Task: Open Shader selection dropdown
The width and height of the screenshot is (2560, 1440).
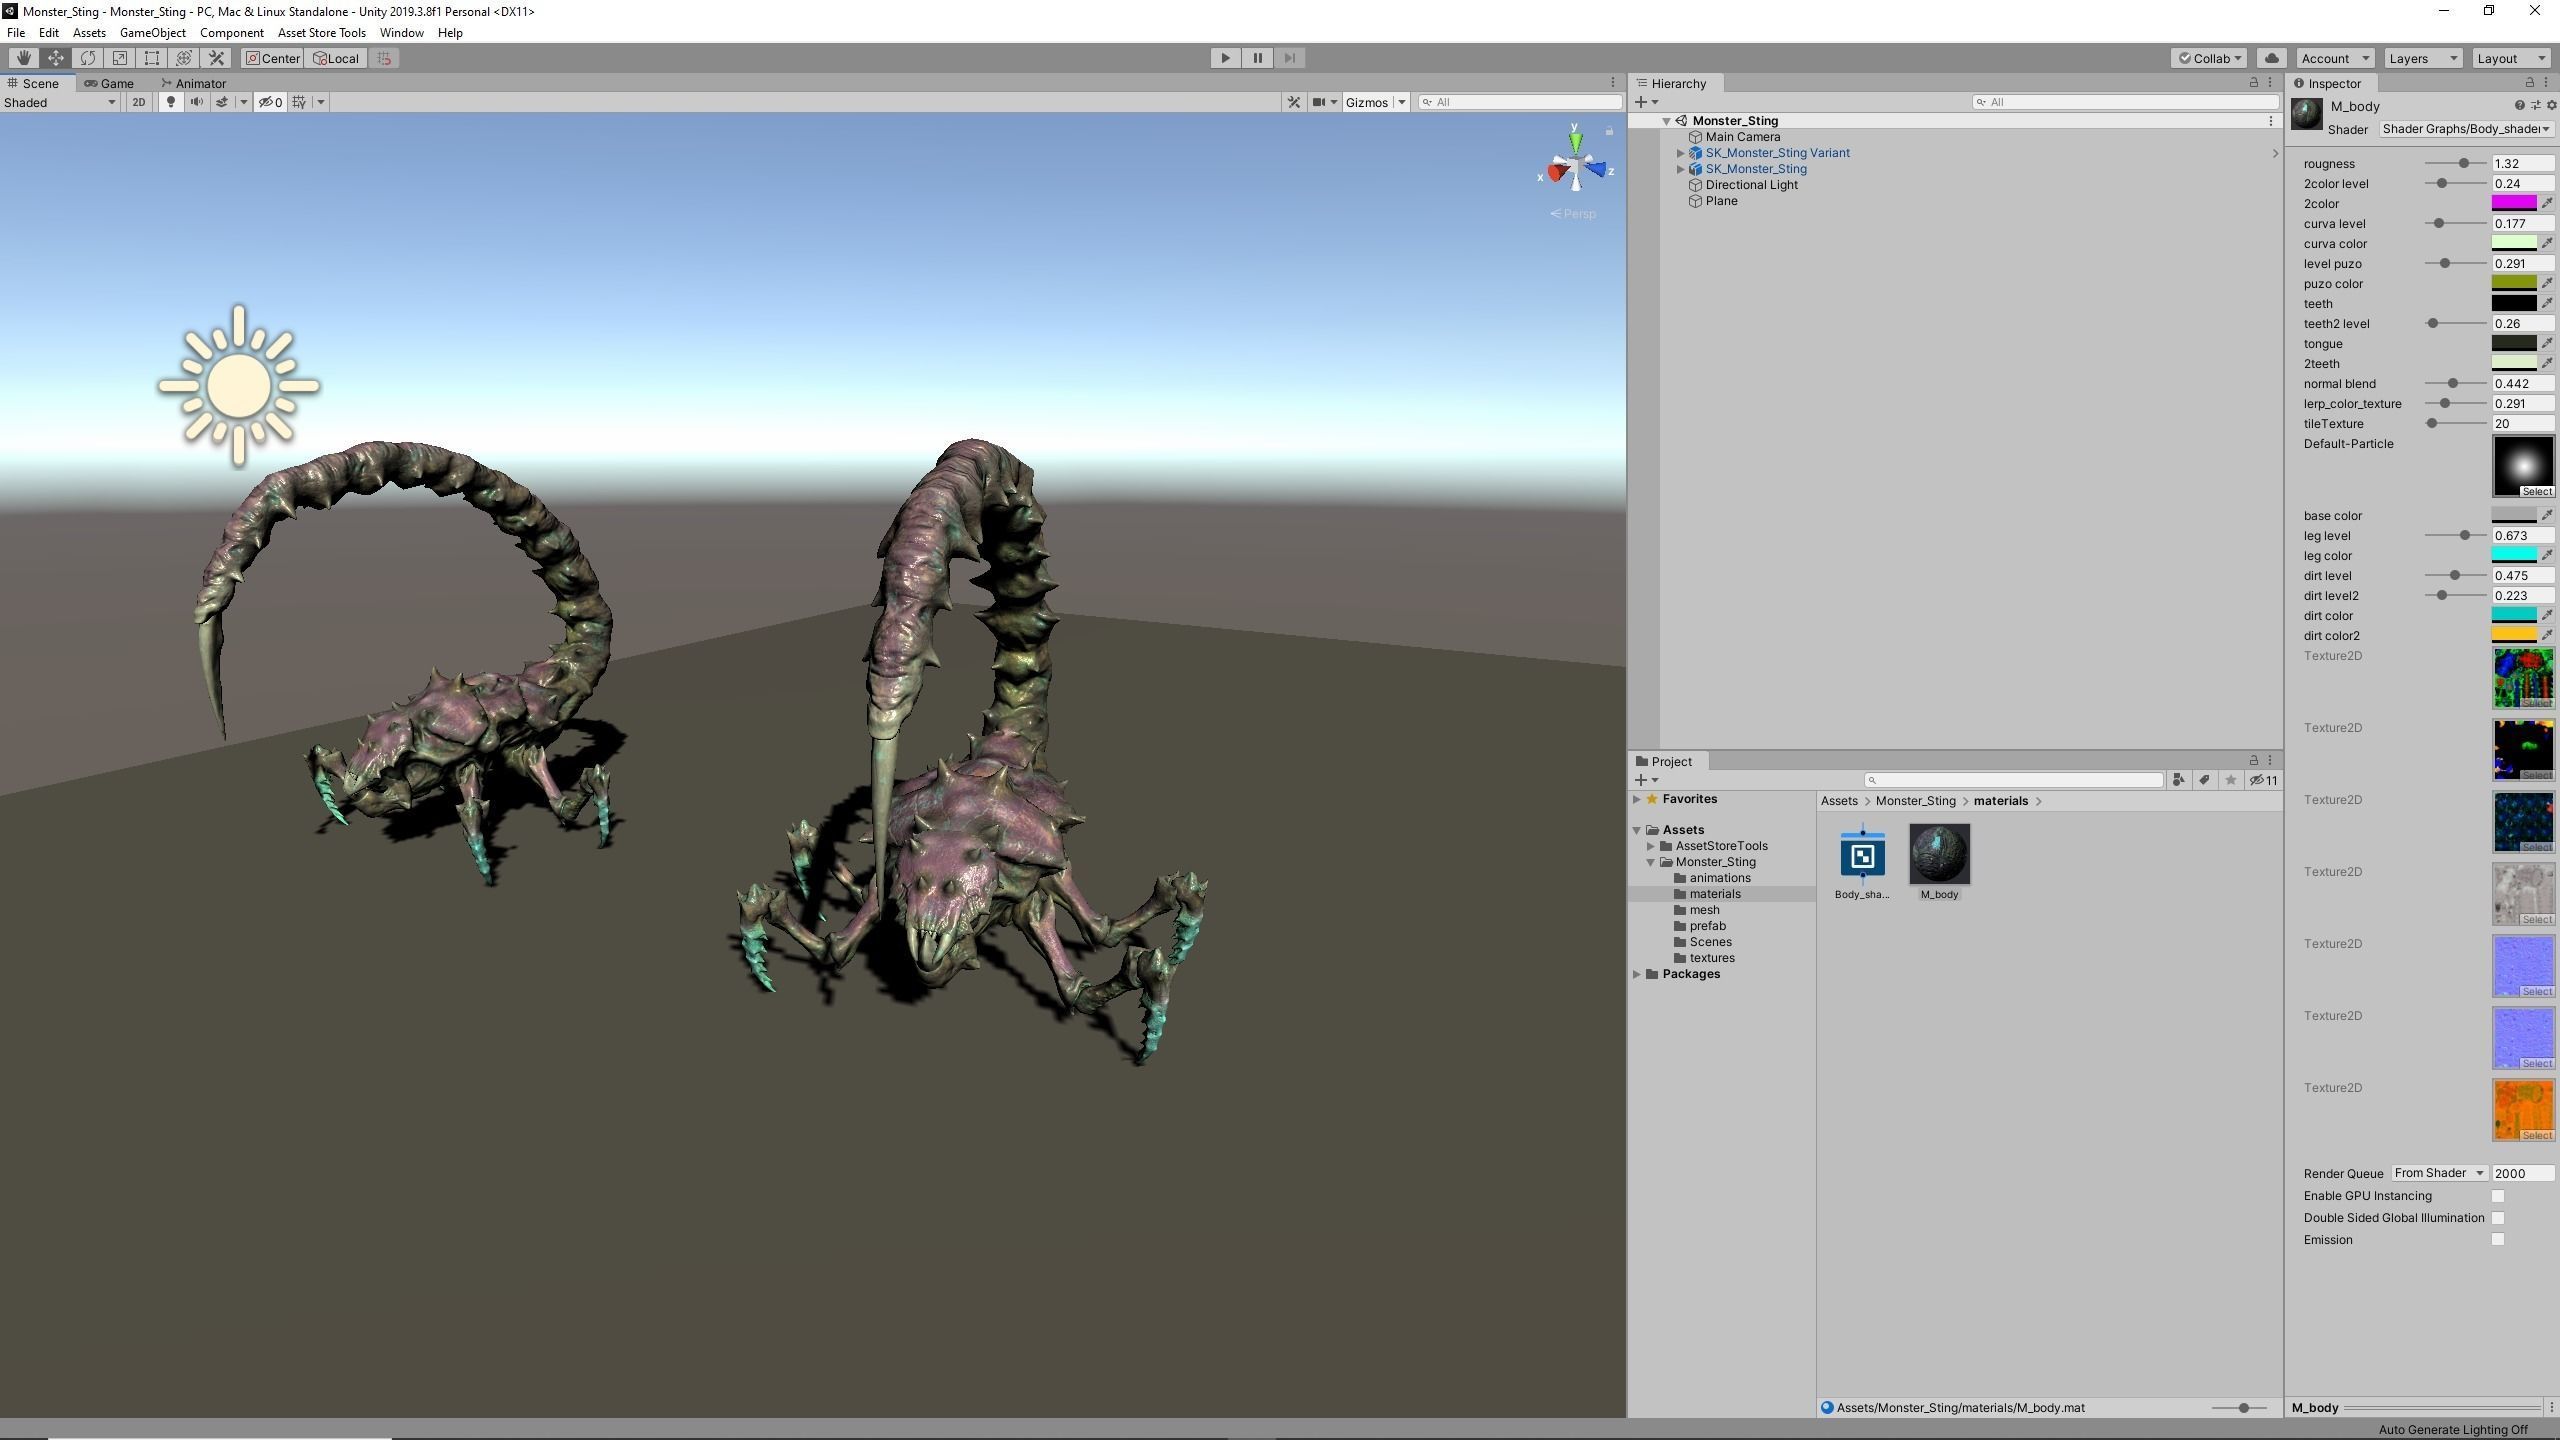Action: [x=2466, y=129]
